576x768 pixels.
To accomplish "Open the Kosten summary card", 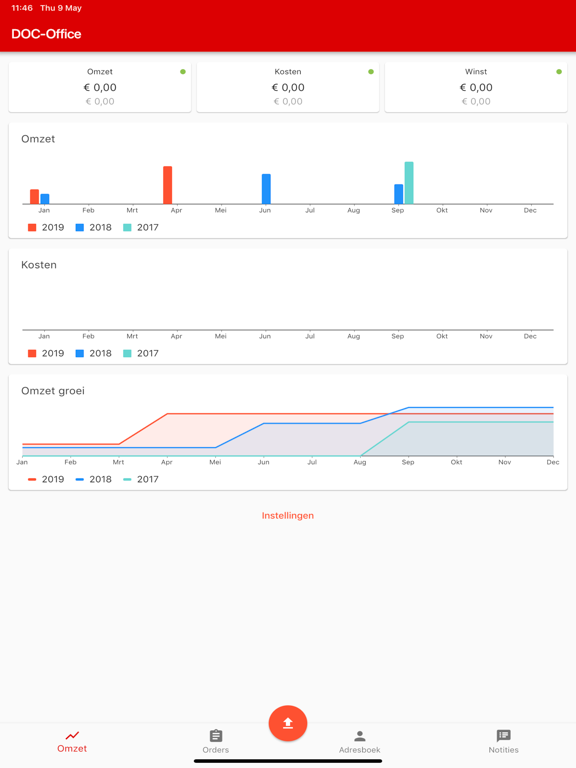I will tap(288, 87).
